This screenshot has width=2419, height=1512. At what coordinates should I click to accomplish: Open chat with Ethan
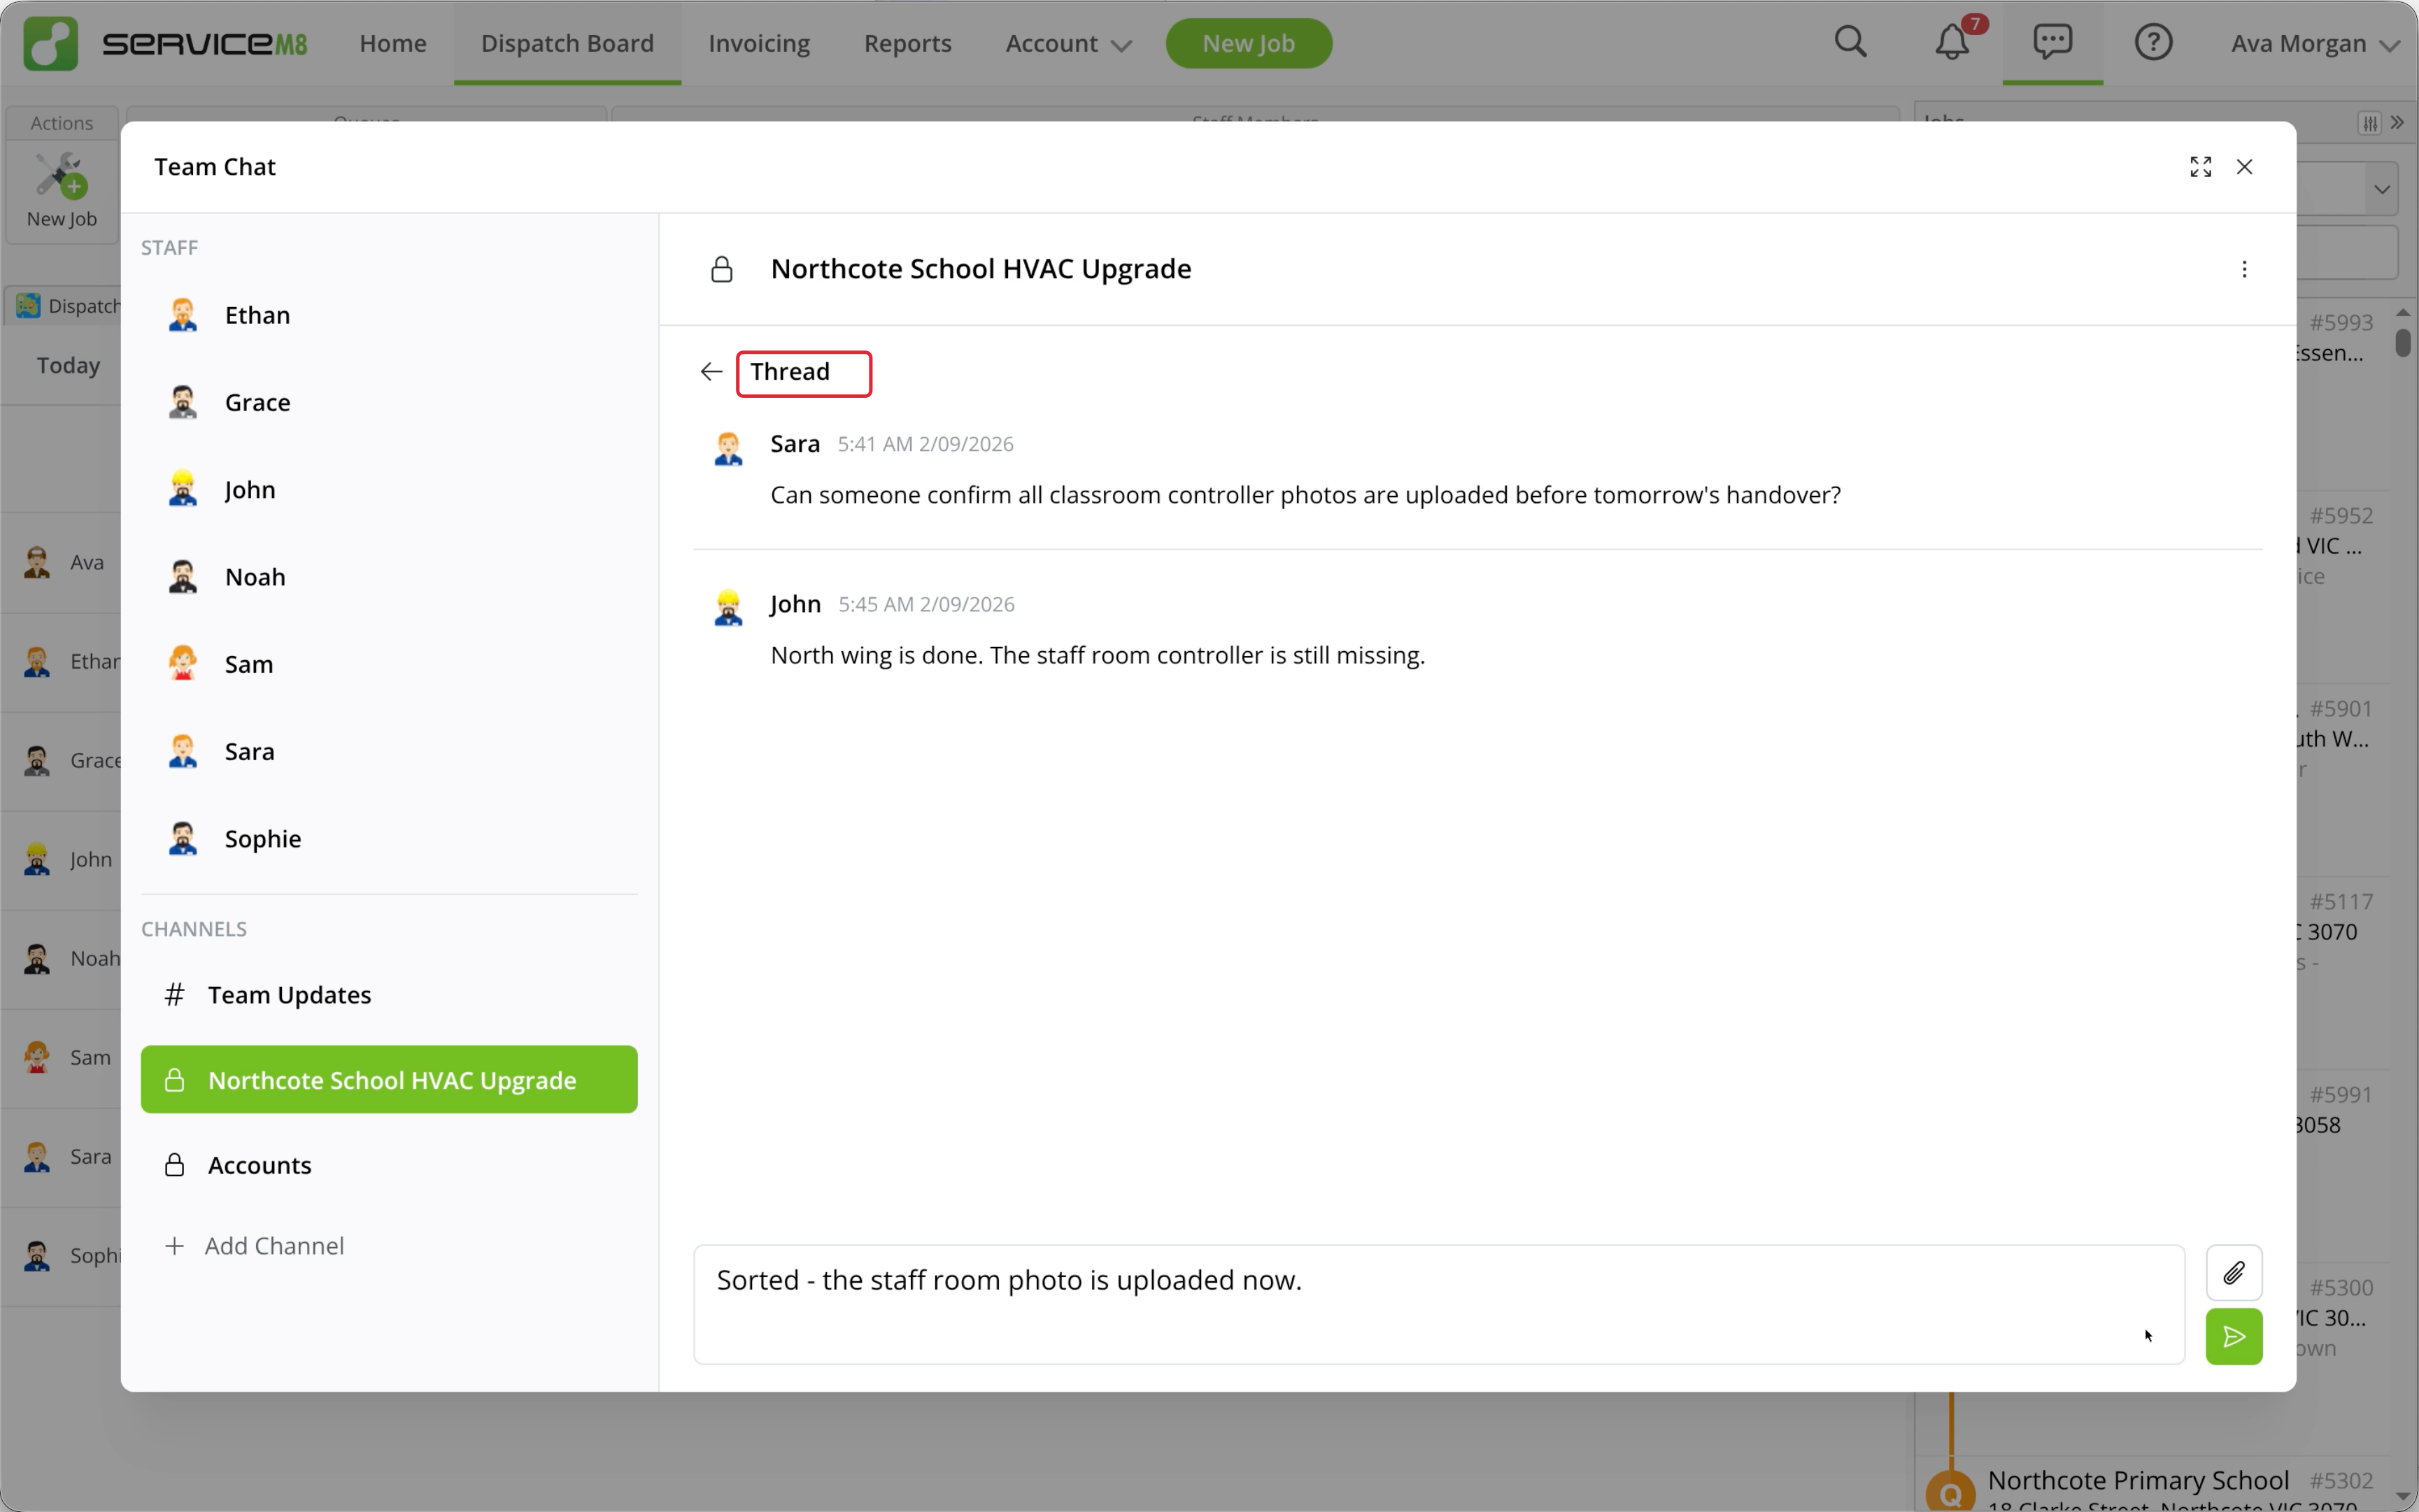(x=389, y=315)
